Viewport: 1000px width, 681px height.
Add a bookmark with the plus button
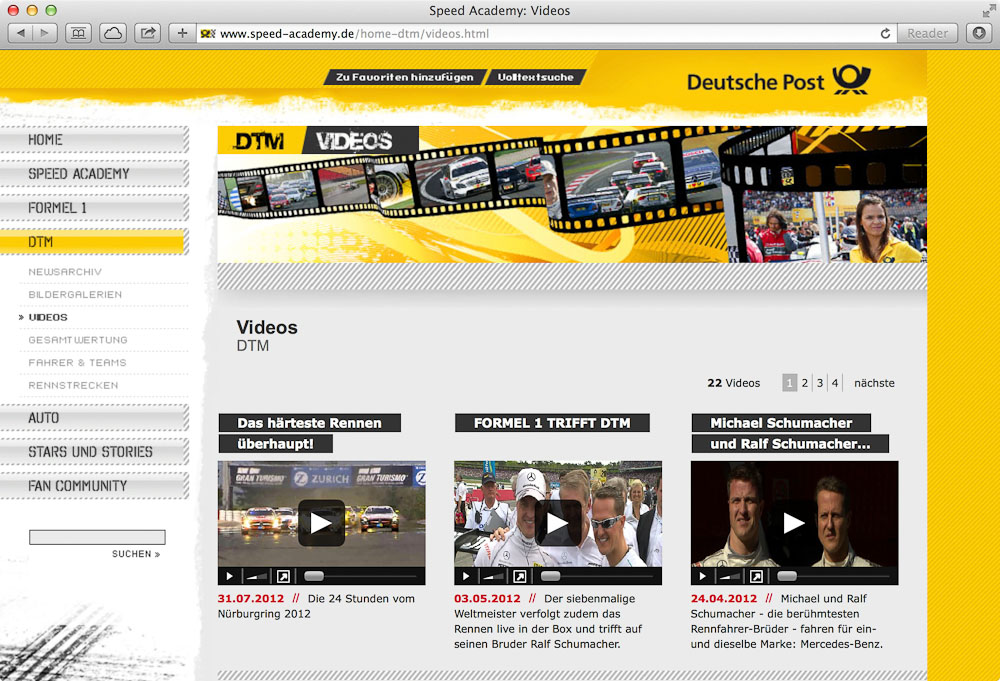click(x=182, y=33)
